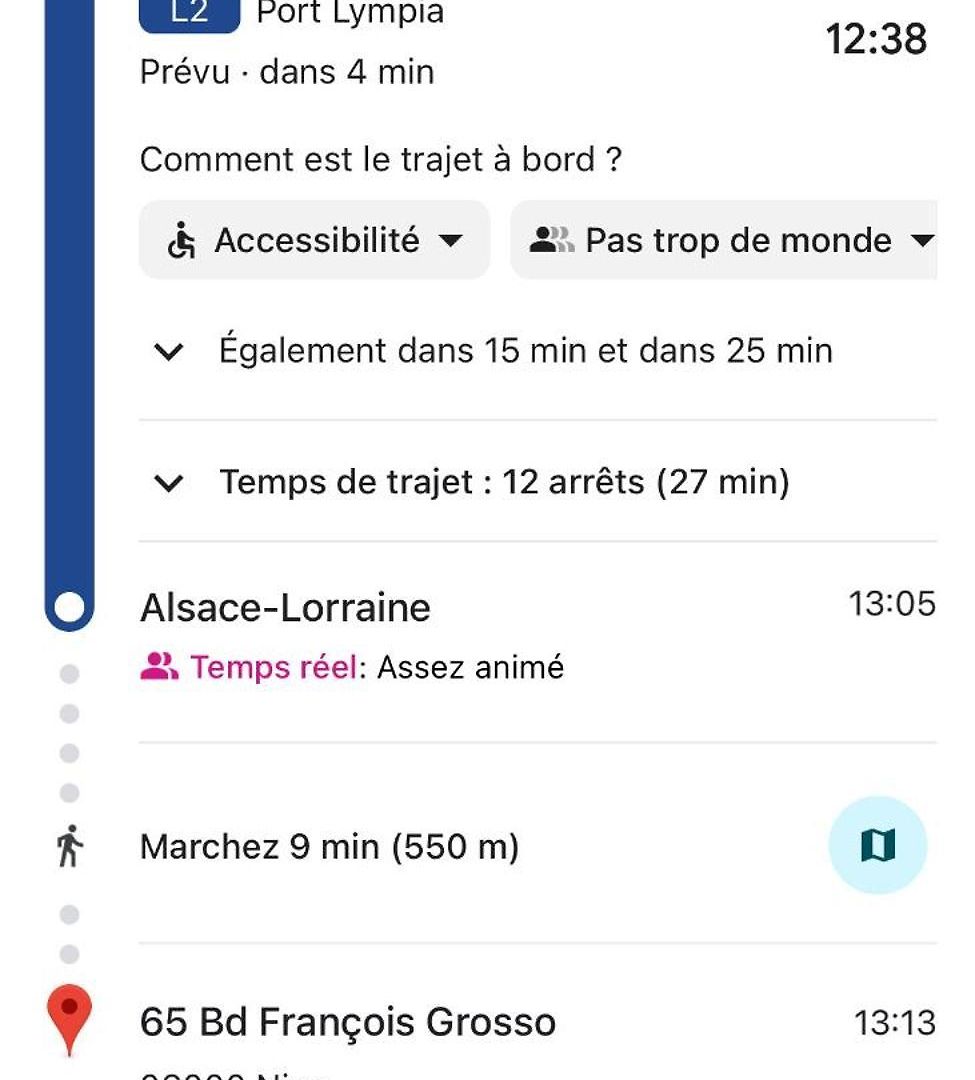
Task: Tap the Port Lympia direction label
Action: pyautogui.click(x=350, y=12)
